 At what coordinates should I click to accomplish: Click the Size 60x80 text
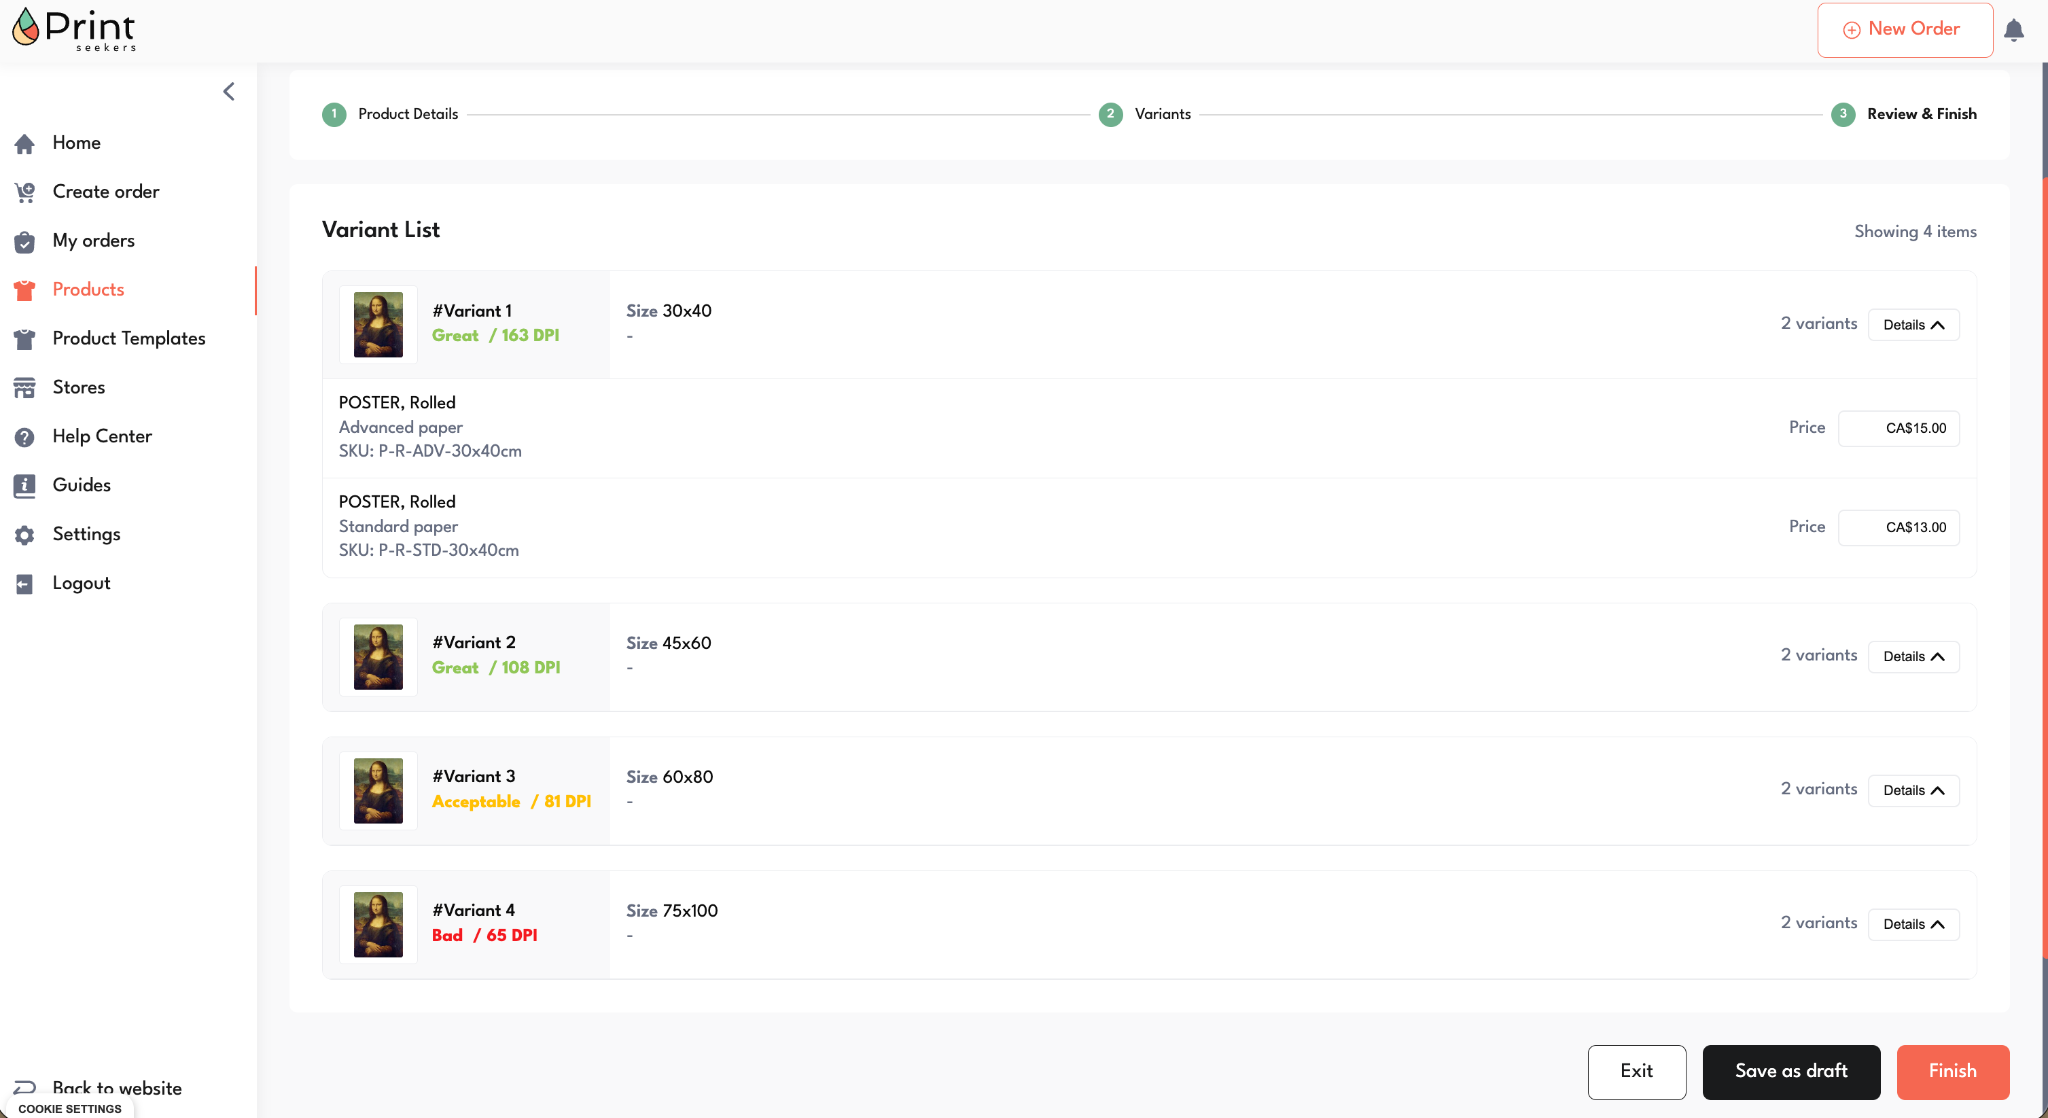point(670,777)
